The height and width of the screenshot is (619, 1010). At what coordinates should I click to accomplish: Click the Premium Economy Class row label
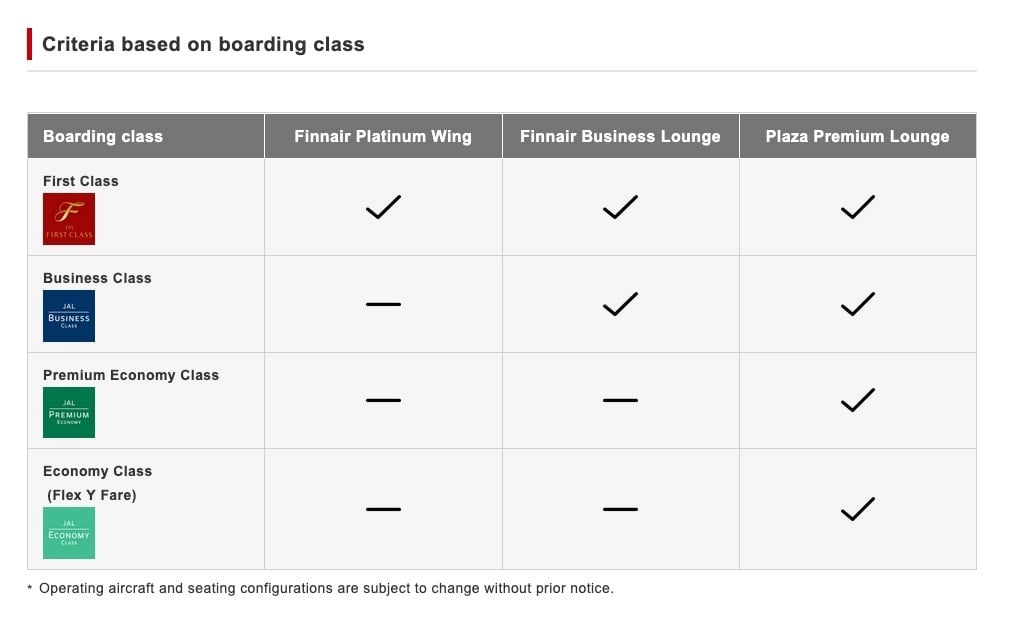point(131,375)
